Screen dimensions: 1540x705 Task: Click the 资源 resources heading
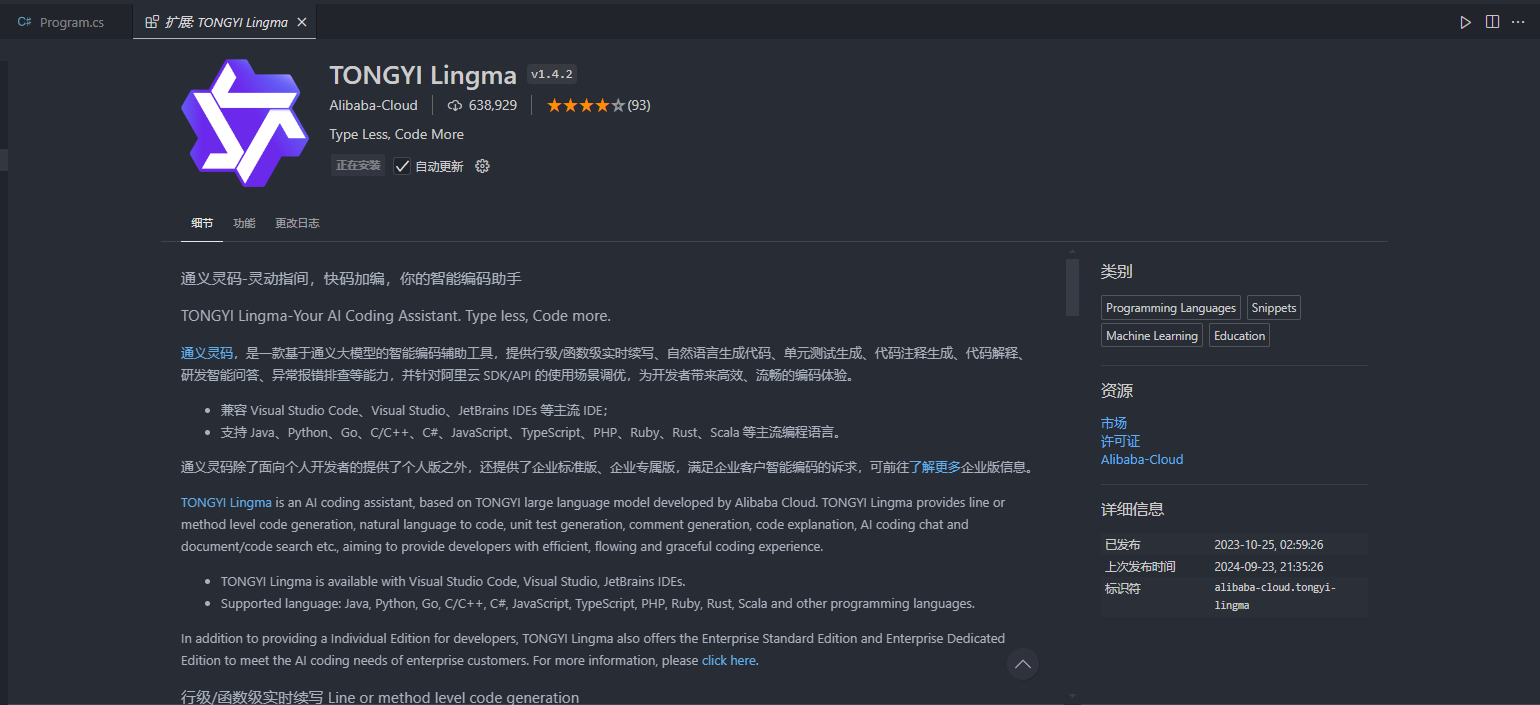[x=1117, y=391]
